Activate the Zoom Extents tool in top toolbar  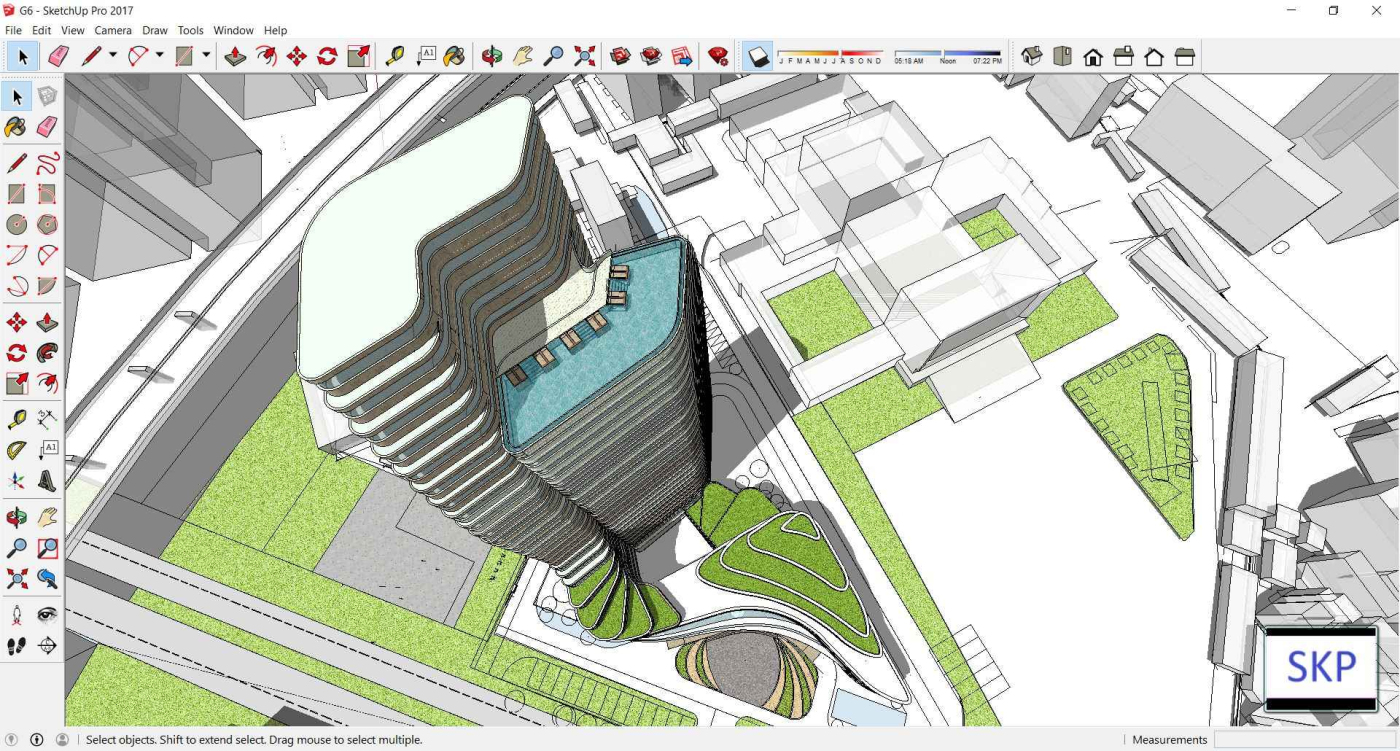point(585,57)
